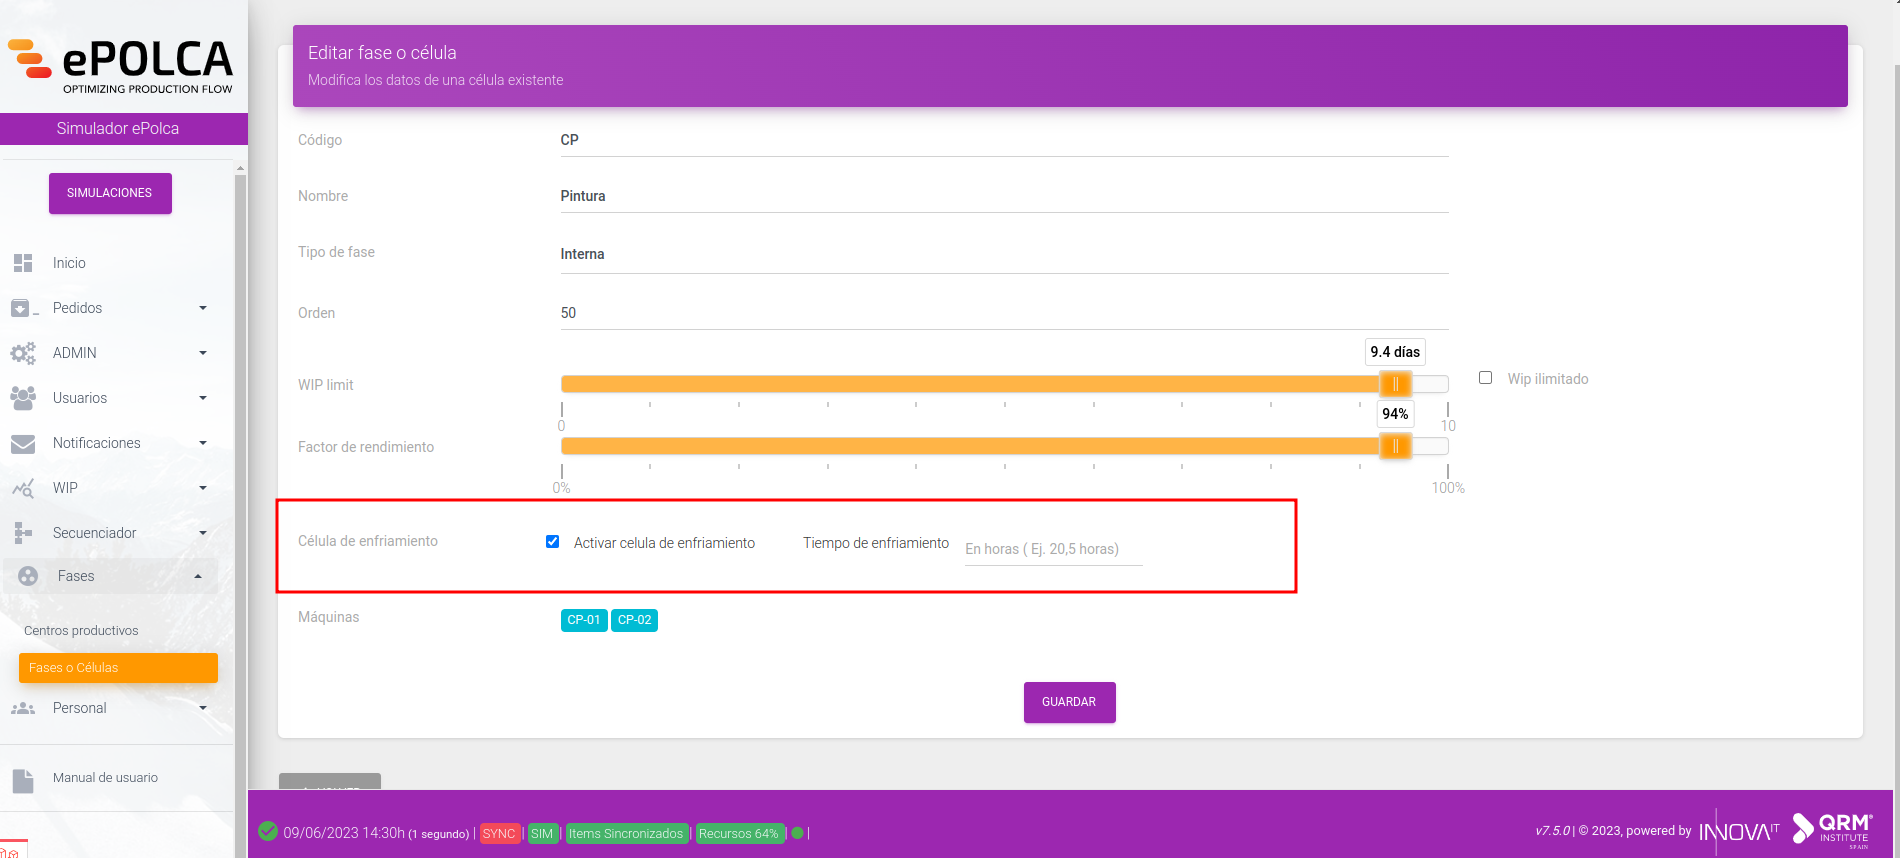Image resolution: width=1900 pixels, height=858 pixels.
Task: Open the Inicio dashboard icon
Action: 23,263
